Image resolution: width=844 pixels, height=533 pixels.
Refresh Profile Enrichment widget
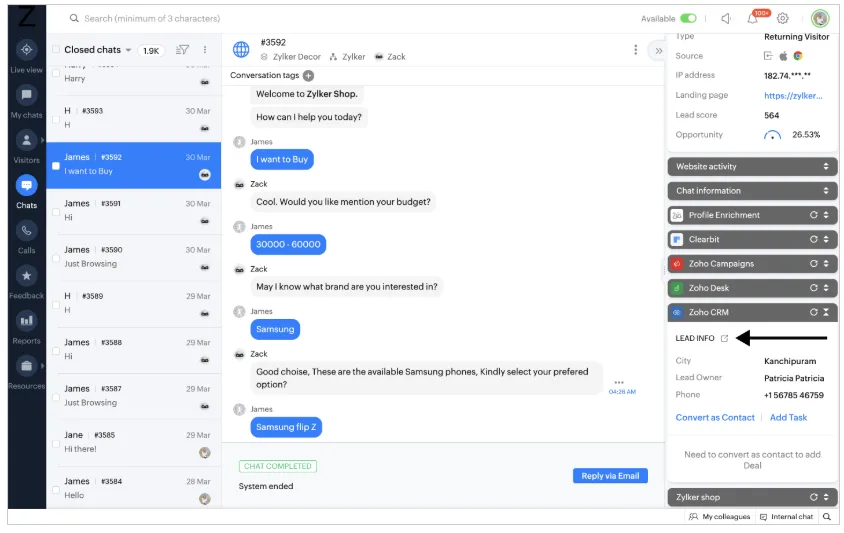(814, 215)
